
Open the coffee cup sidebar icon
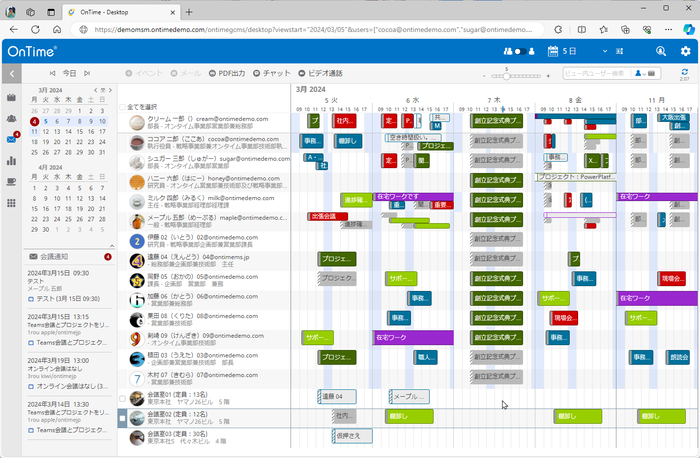[x=12, y=182]
